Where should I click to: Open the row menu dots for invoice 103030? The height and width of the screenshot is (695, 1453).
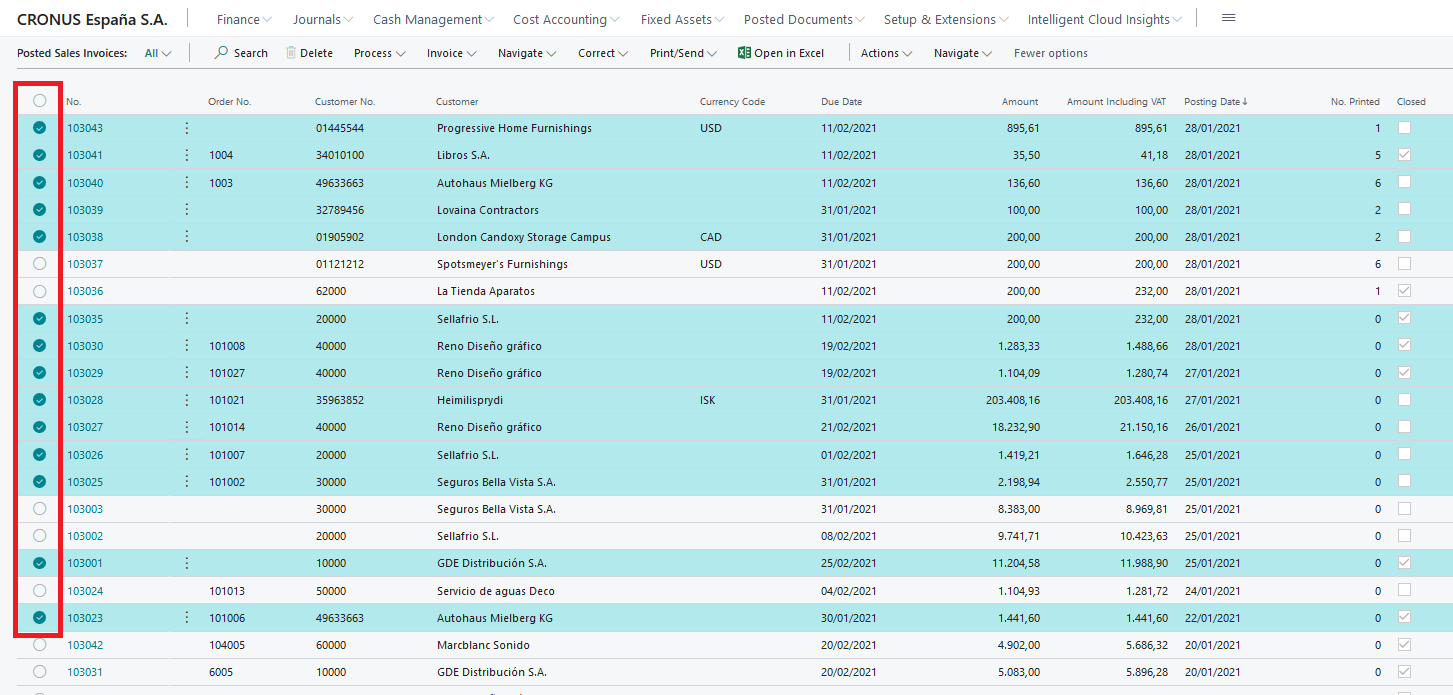coord(187,346)
